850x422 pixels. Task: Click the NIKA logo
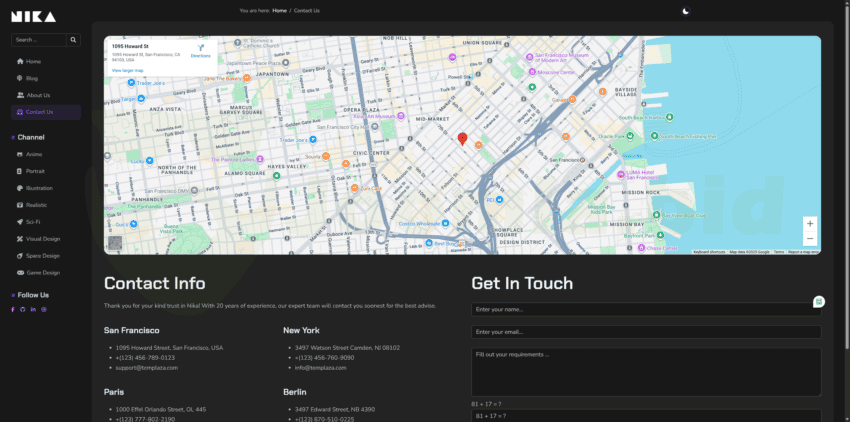click(34, 16)
